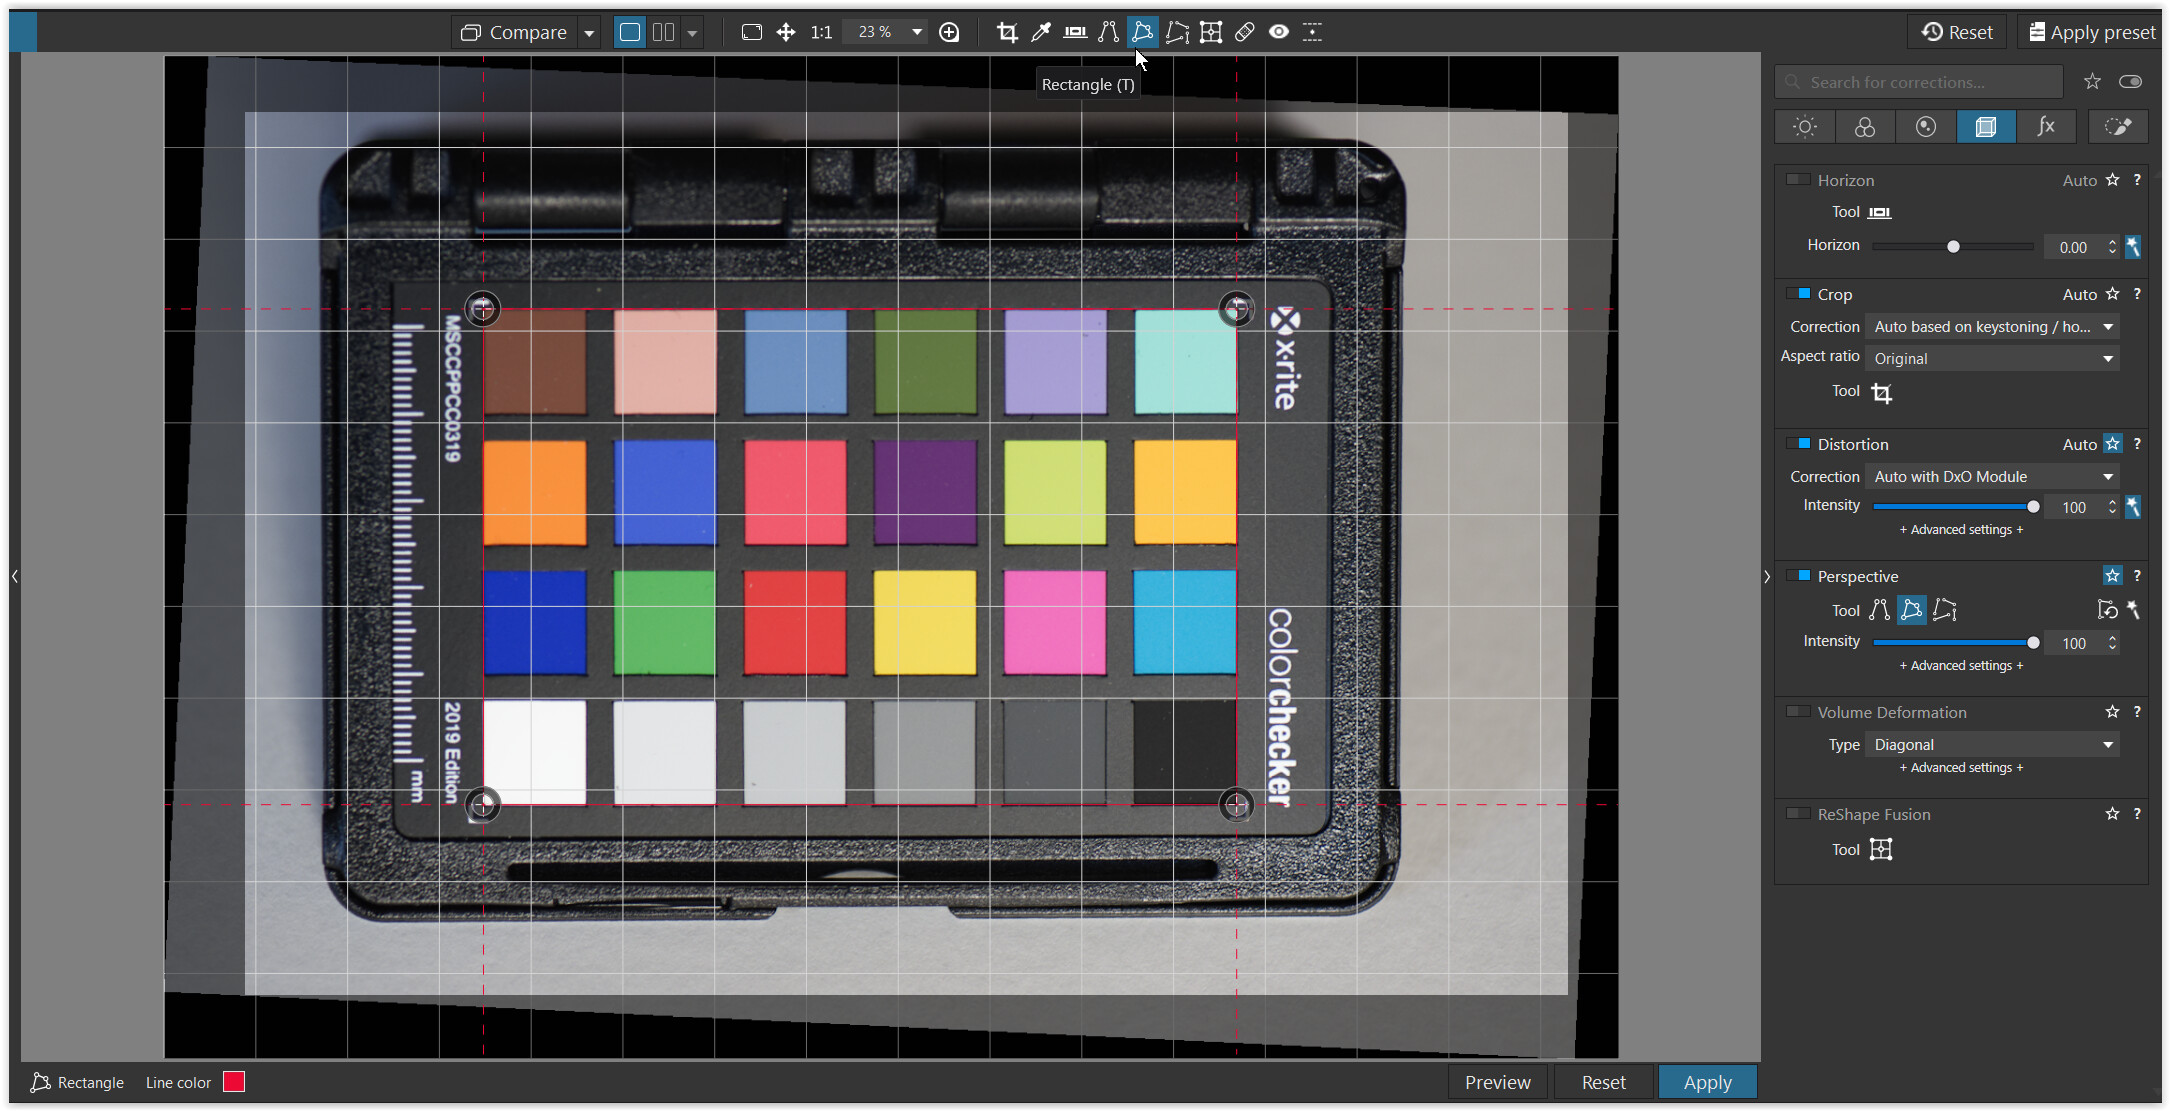The image size is (2170, 1111).
Task: Click the red Line color swatch
Action: (x=234, y=1082)
